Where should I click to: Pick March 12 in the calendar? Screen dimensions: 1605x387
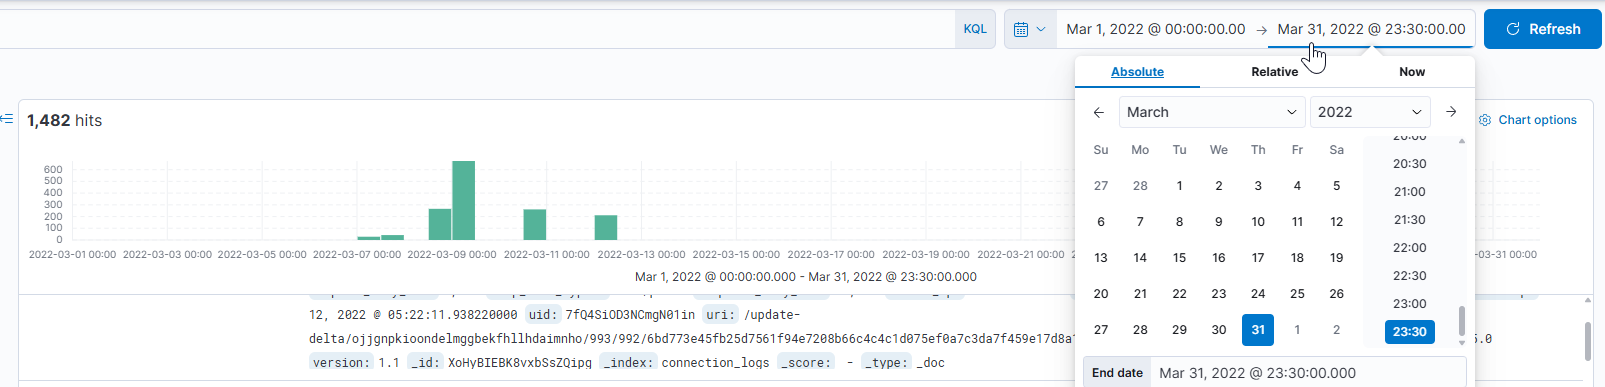pyautogui.click(x=1336, y=222)
